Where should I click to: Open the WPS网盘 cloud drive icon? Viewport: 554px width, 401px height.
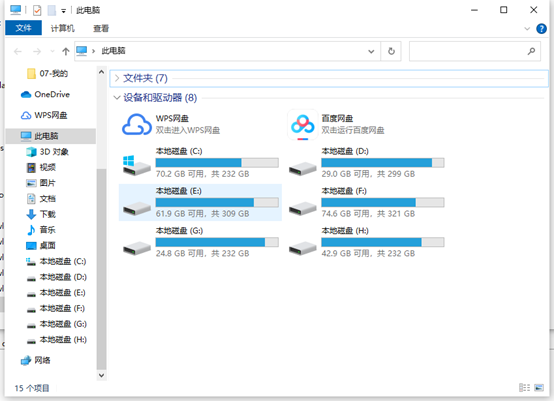point(136,124)
